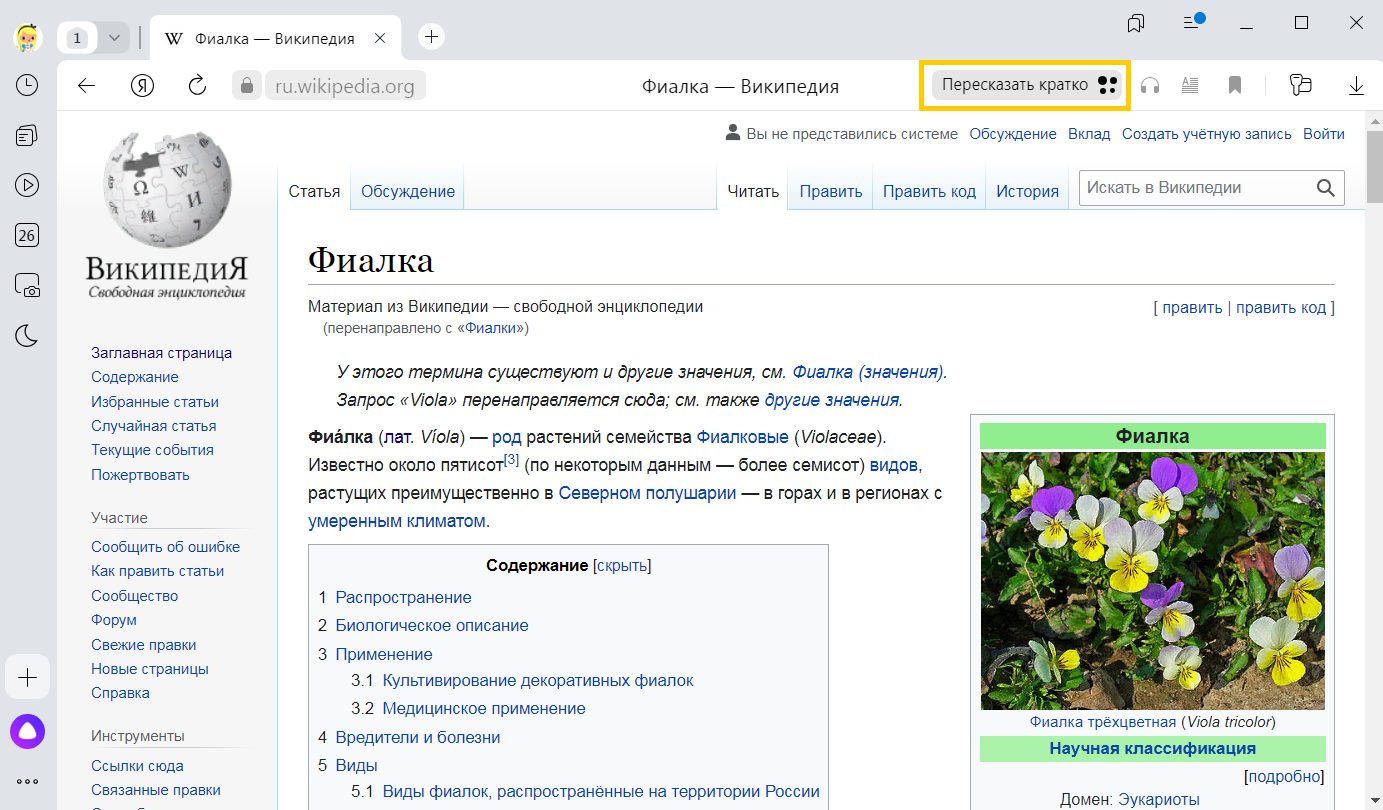Open Alice voice assistant purple icon
1383x810 pixels.
click(27, 732)
